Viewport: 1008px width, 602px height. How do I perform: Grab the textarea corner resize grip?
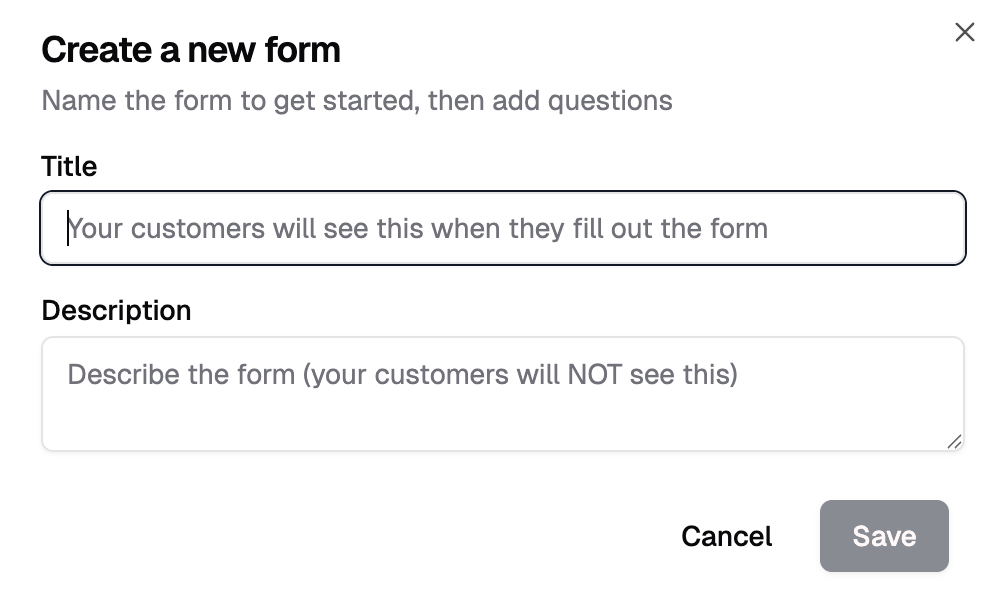pyautogui.click(x=954, y=441)
